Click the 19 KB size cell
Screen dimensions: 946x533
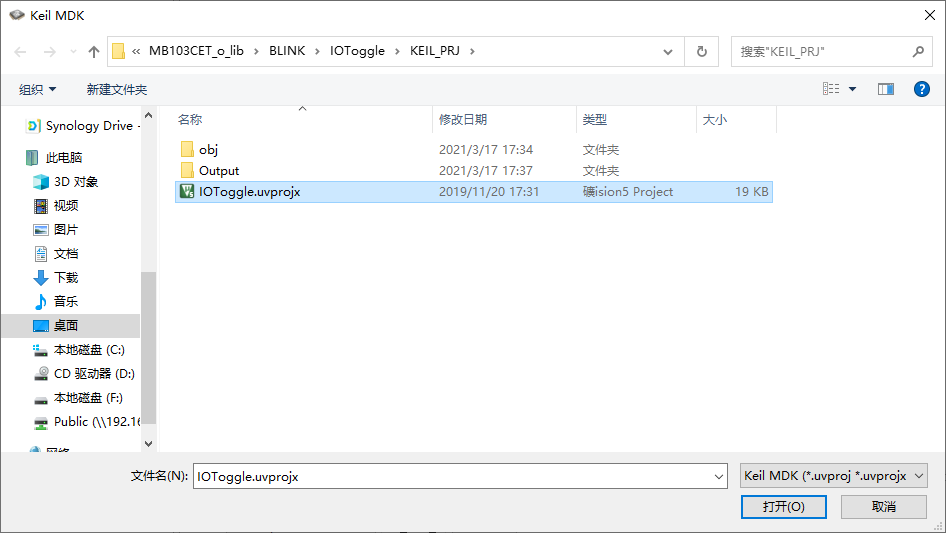click(752, 192)
